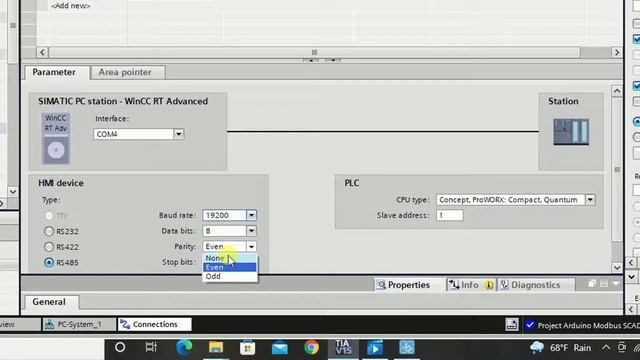
Task: Open the Diagnostics tab
Action: tap(535, 285)
